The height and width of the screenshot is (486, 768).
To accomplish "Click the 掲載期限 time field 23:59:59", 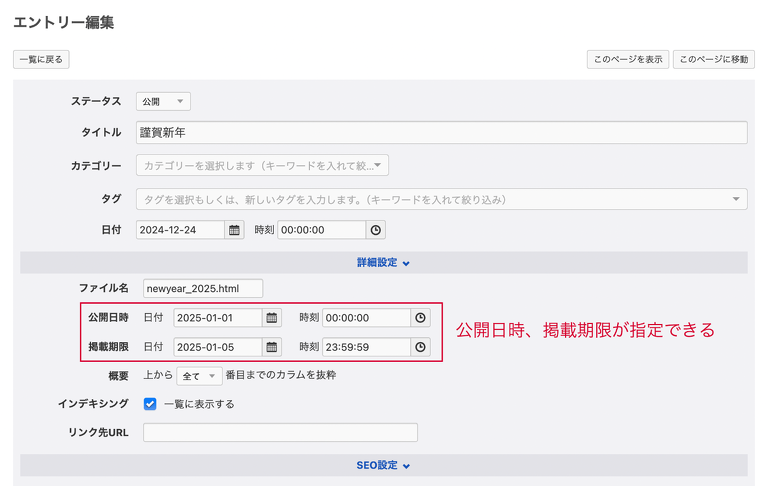I will click(x=366, y=347).
